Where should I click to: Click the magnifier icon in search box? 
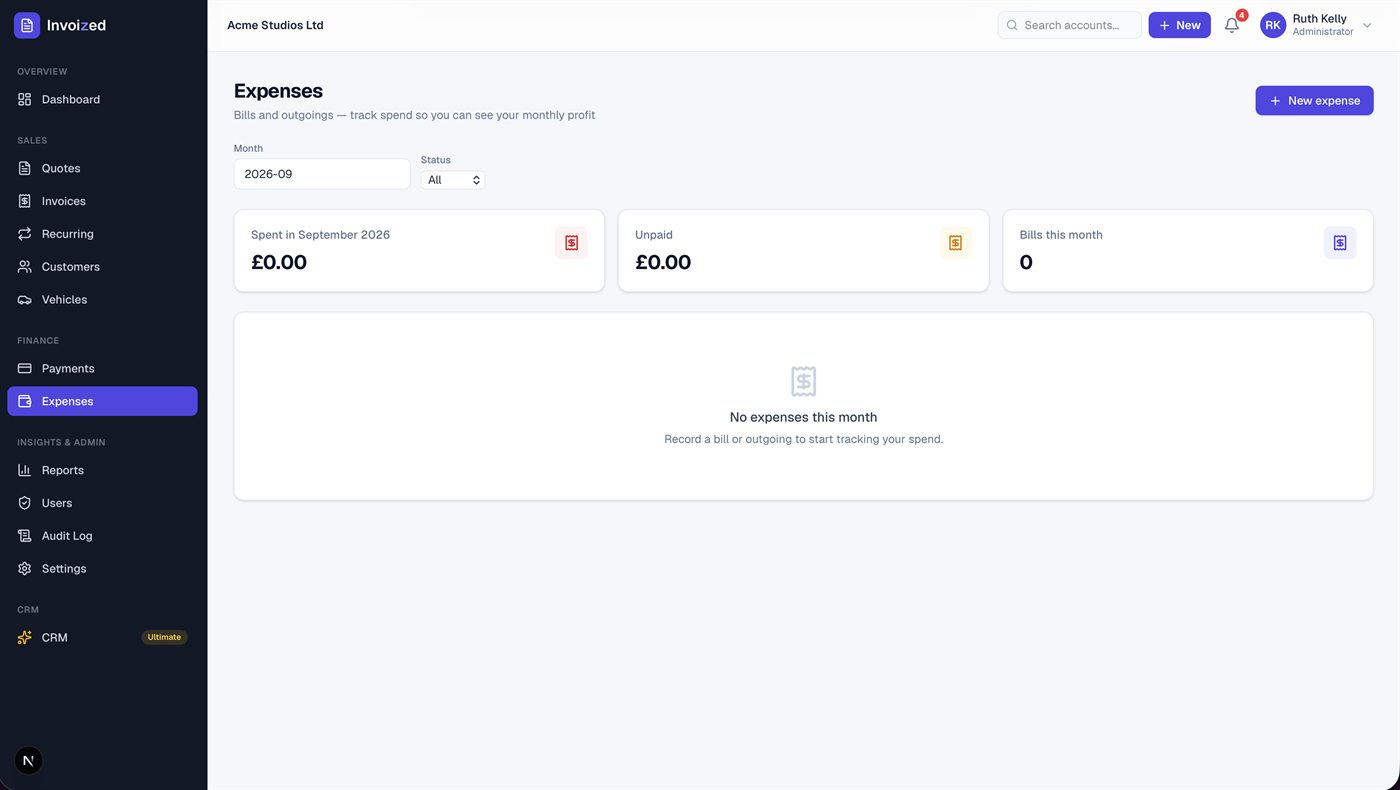(1012, 25)
